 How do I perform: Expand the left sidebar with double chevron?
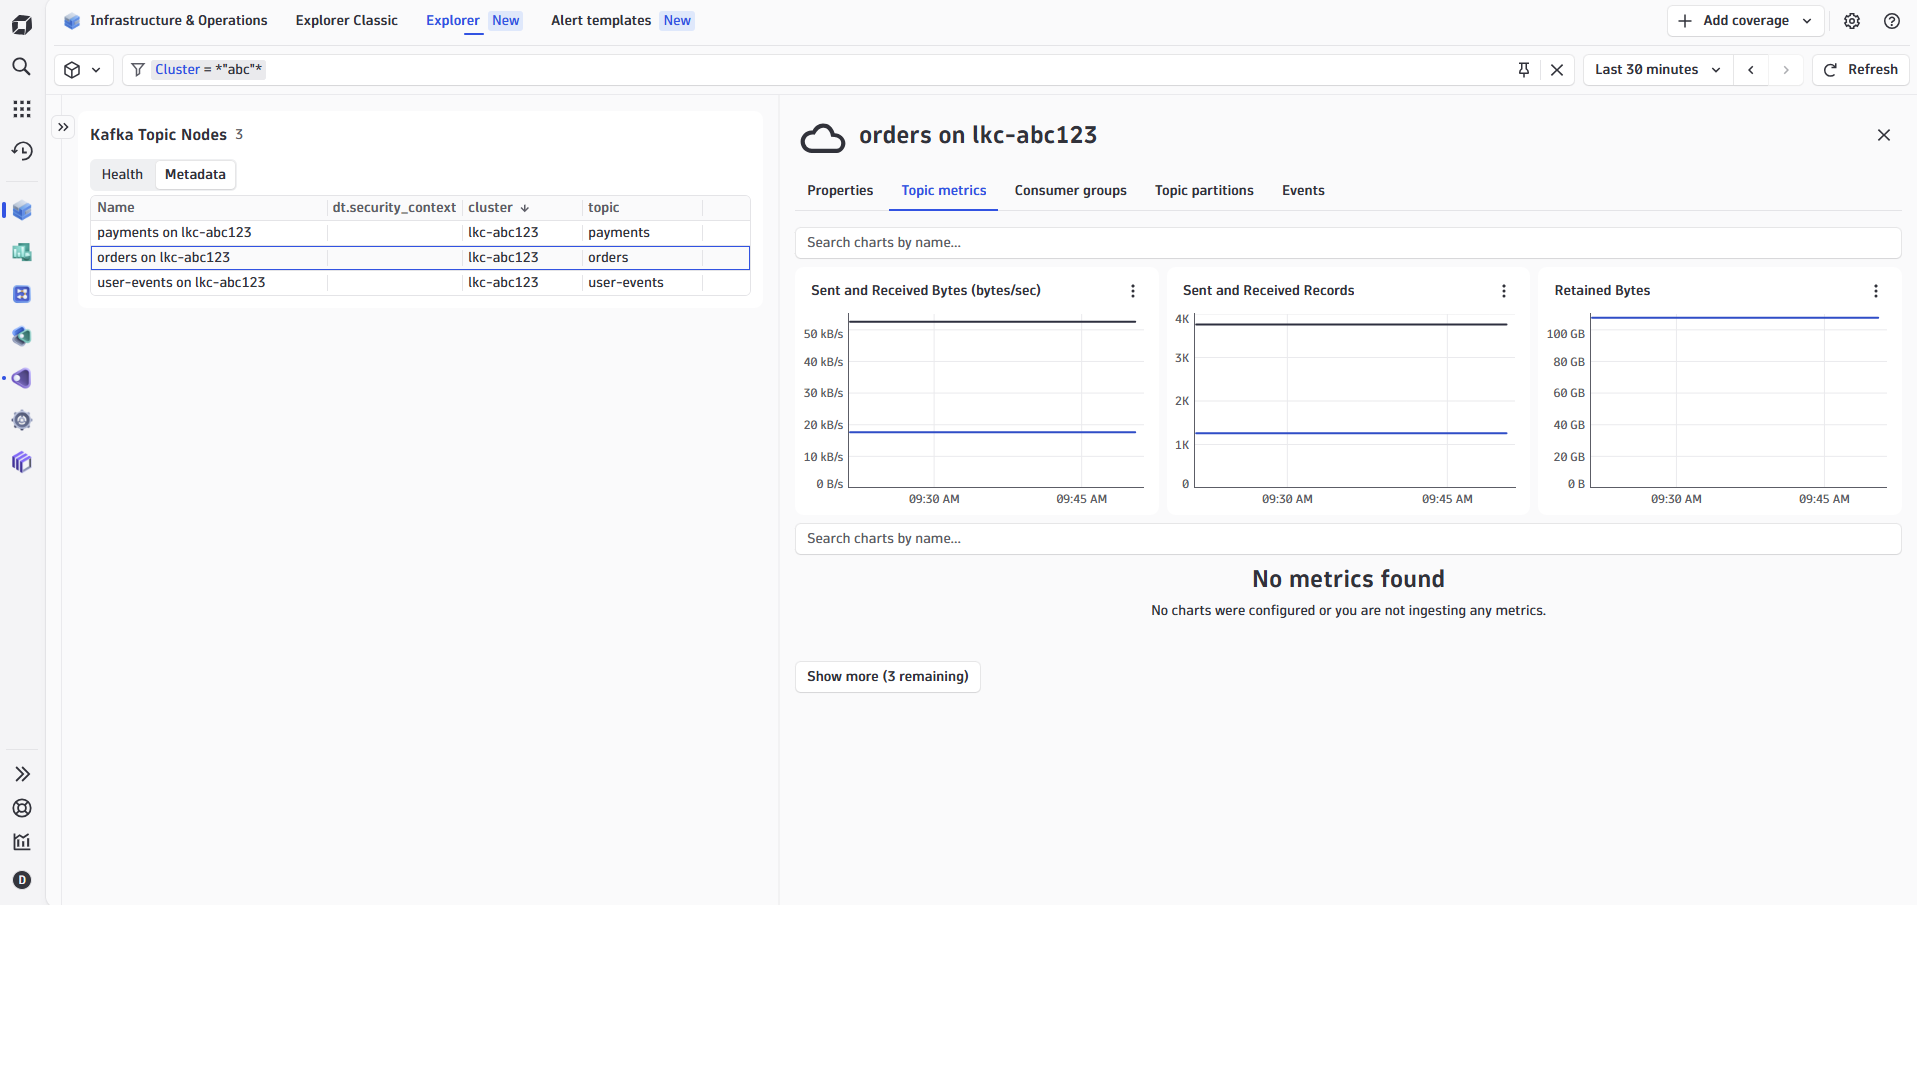tap(22, 774)
